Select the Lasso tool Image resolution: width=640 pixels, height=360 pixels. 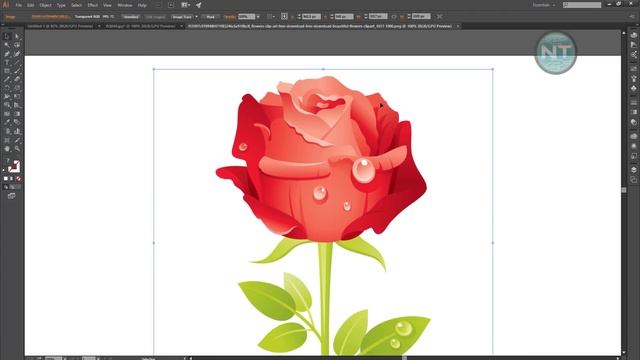tap(17, 45)
